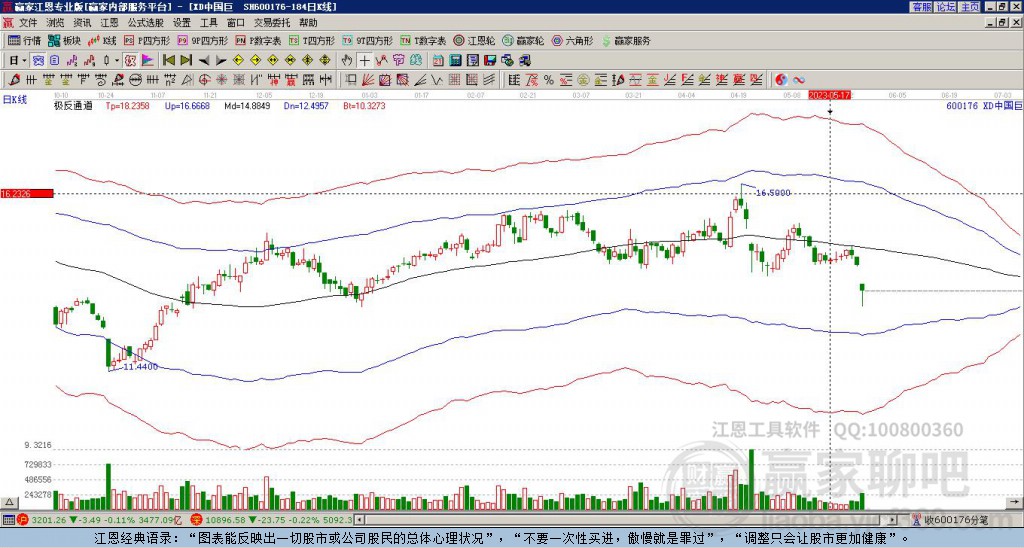The height and width of the screenshot is (548, 1024).
Task: Expand the panel with bottom-left up arrow
Action: click(x=8, y=502)
